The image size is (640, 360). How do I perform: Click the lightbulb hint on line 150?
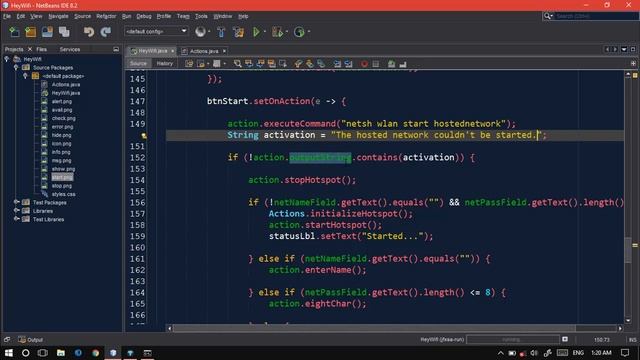click(x=144, y=136)
